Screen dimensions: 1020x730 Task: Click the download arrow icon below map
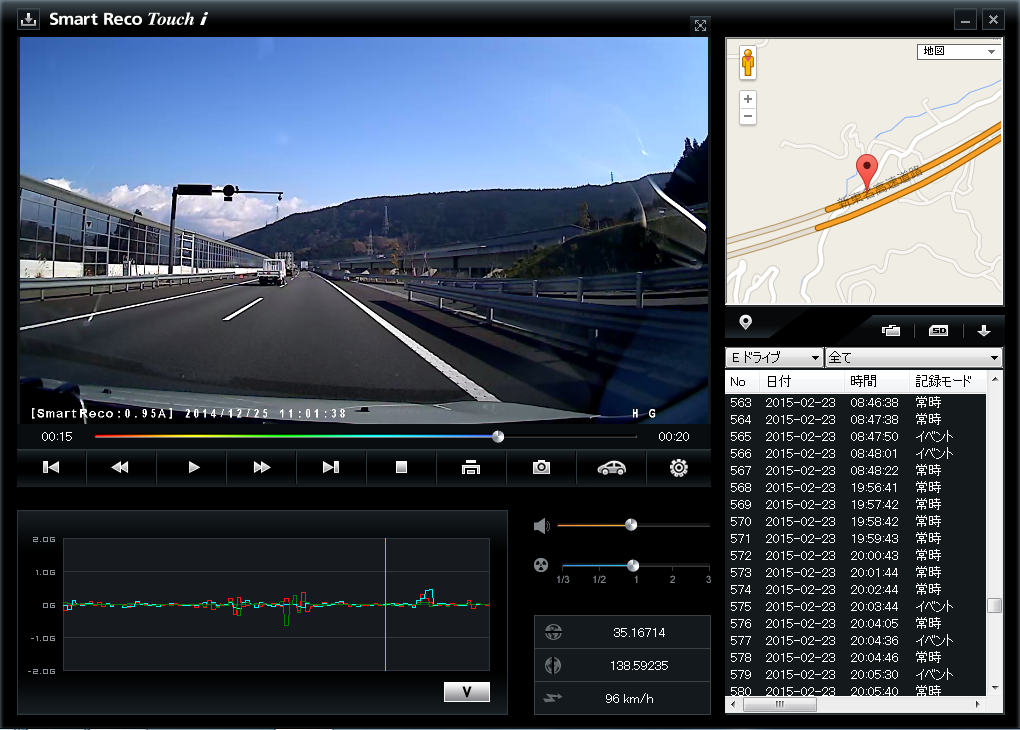pos(984,331)
